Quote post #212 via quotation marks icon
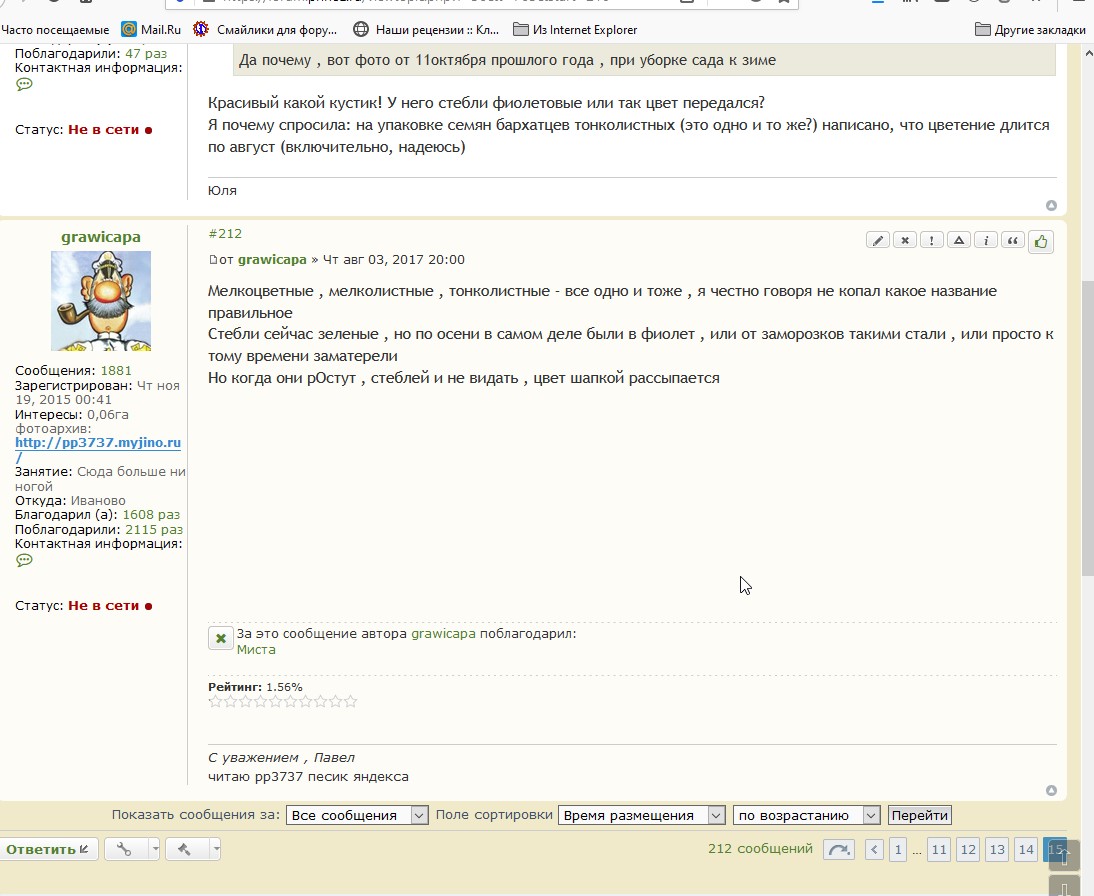Image resolution: width=1094 pixels, height=896 pixels. pos(1012,241)
